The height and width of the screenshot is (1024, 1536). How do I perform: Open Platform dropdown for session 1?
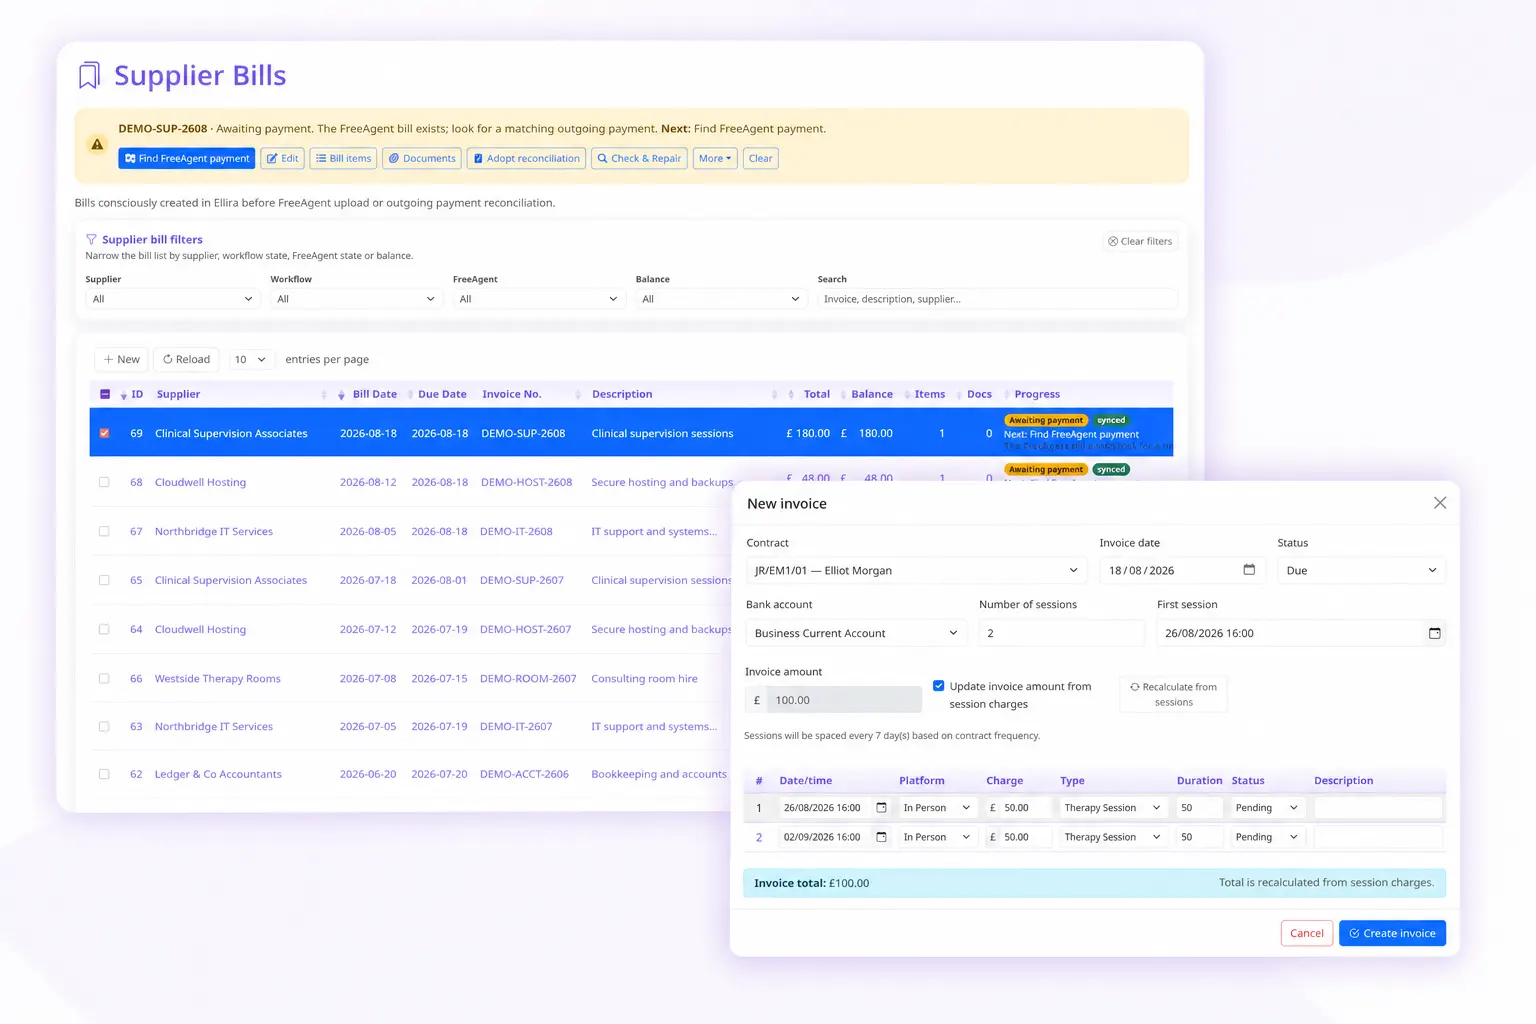coord(937,808)
